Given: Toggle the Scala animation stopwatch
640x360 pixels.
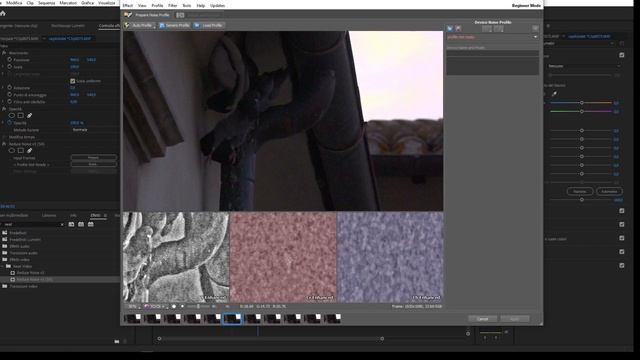Looking at the screenshot, I should [9, 67].
